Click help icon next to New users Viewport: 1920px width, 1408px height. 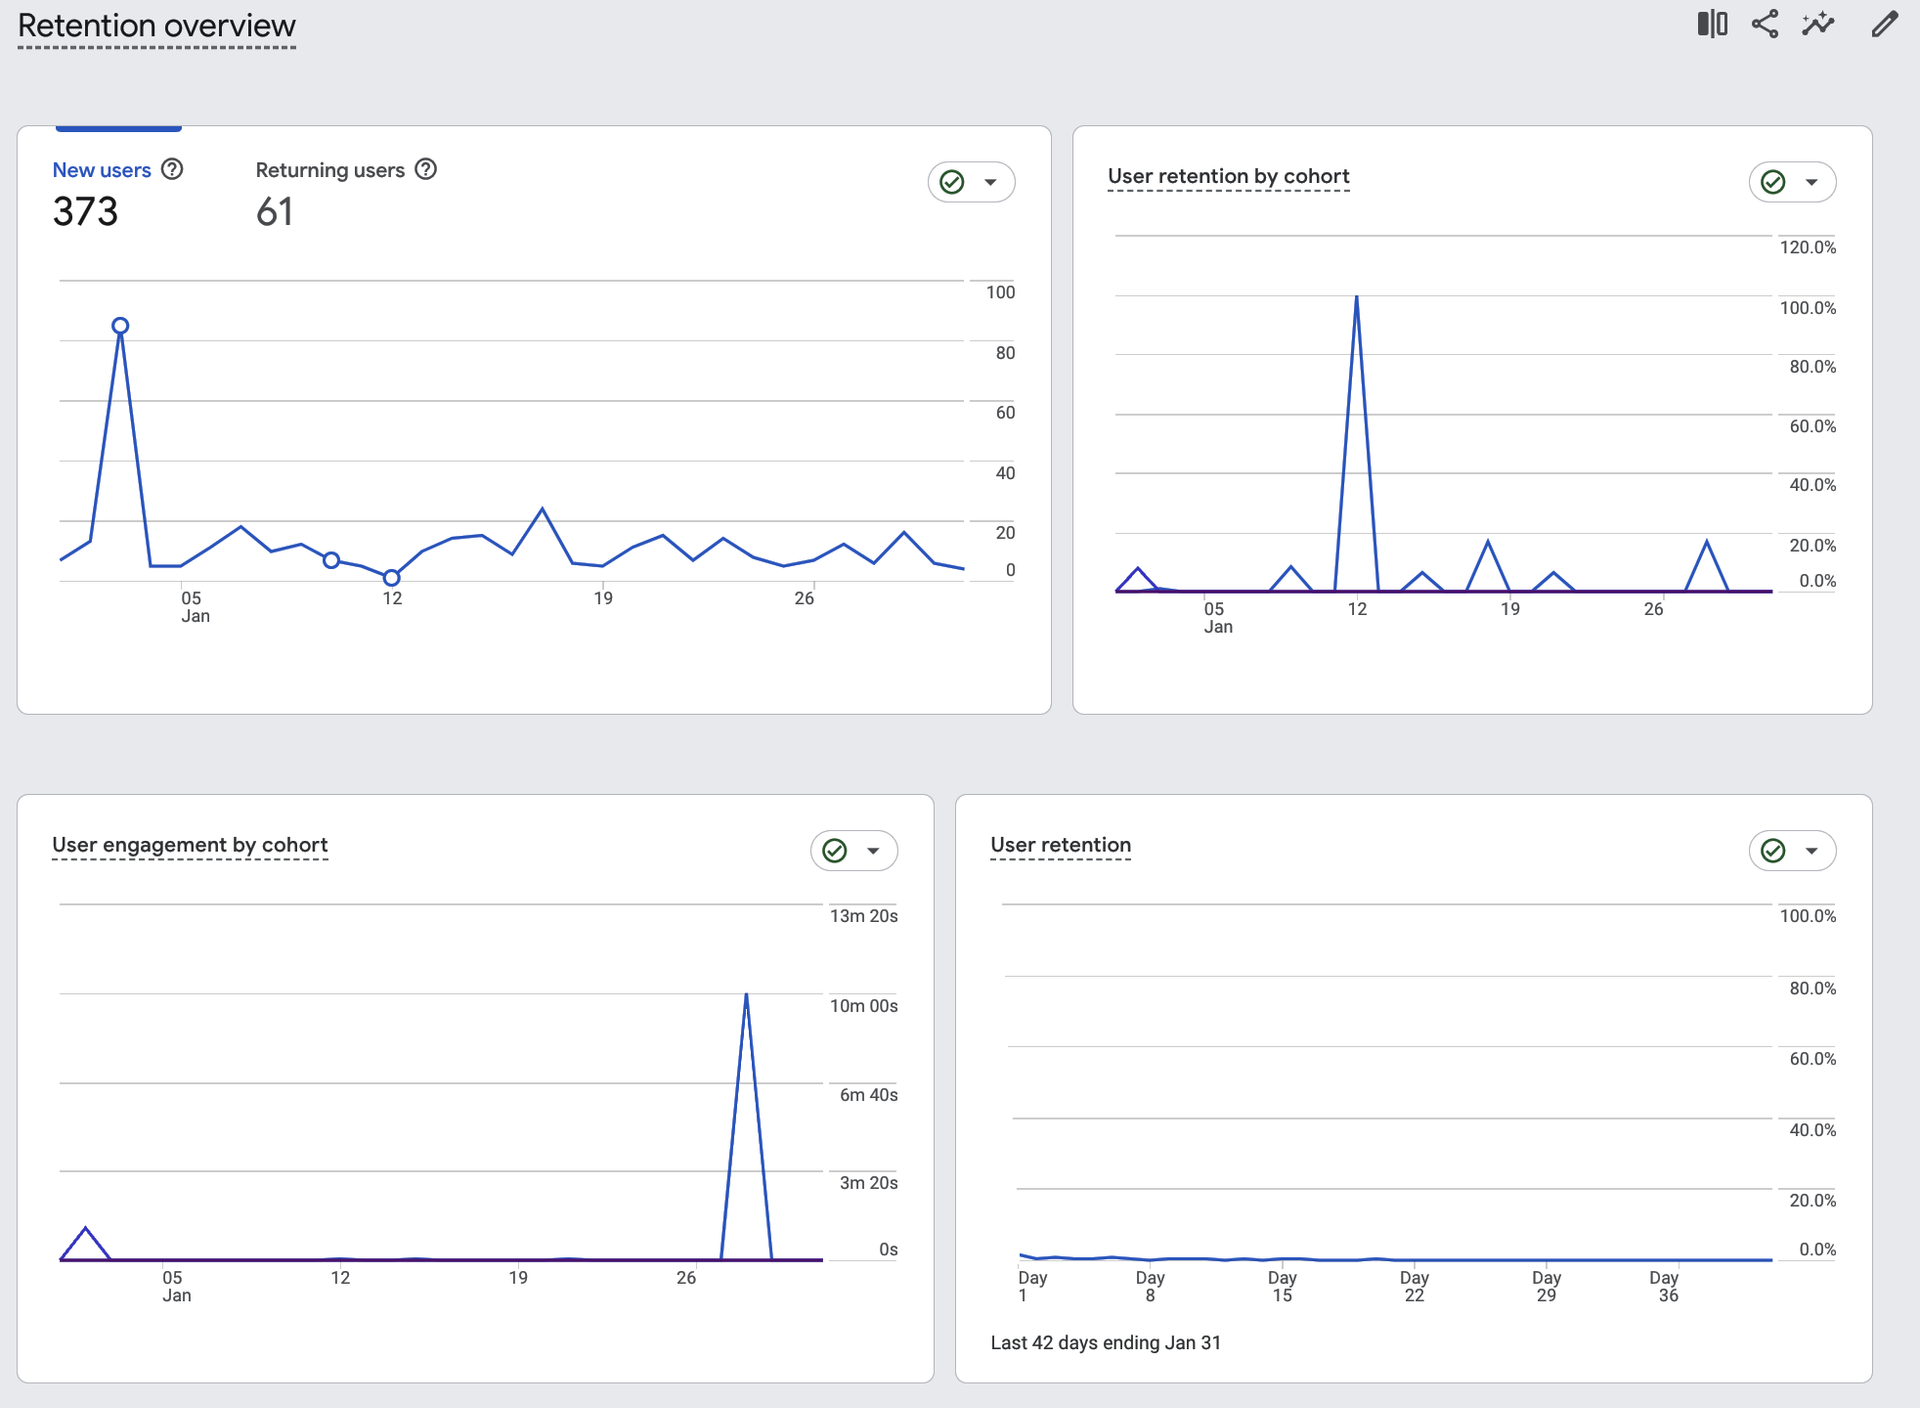coord(172,169)
